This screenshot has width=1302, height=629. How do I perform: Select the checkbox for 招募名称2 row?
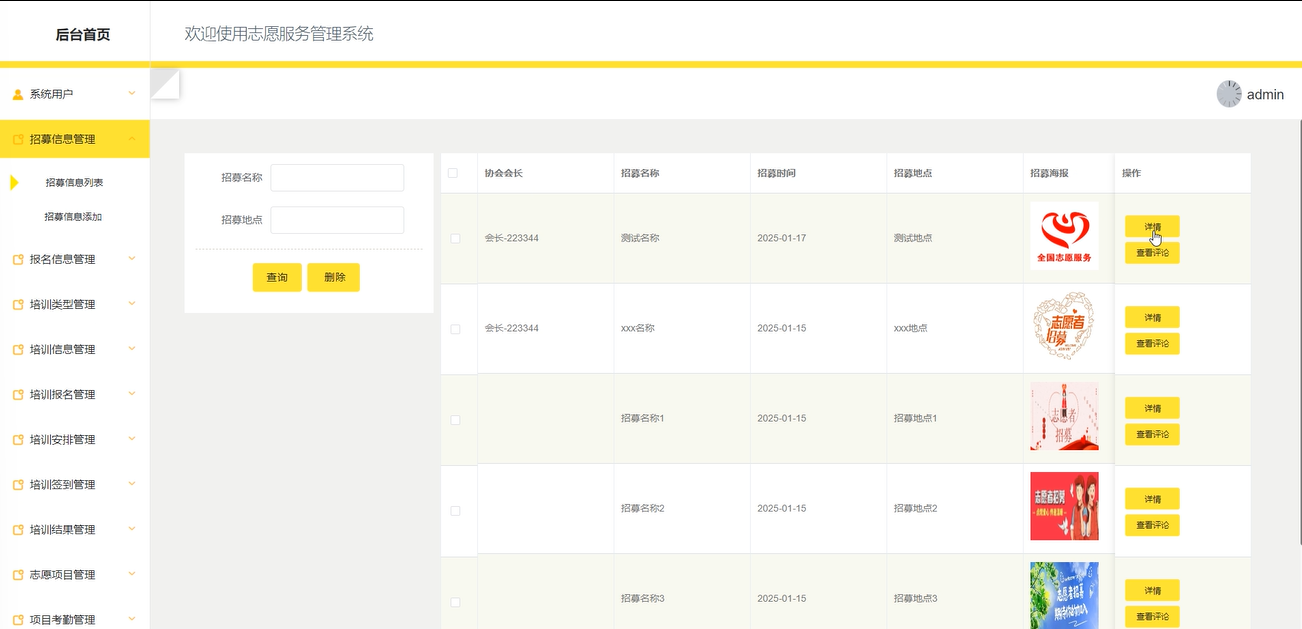click(x=455, y=511)
